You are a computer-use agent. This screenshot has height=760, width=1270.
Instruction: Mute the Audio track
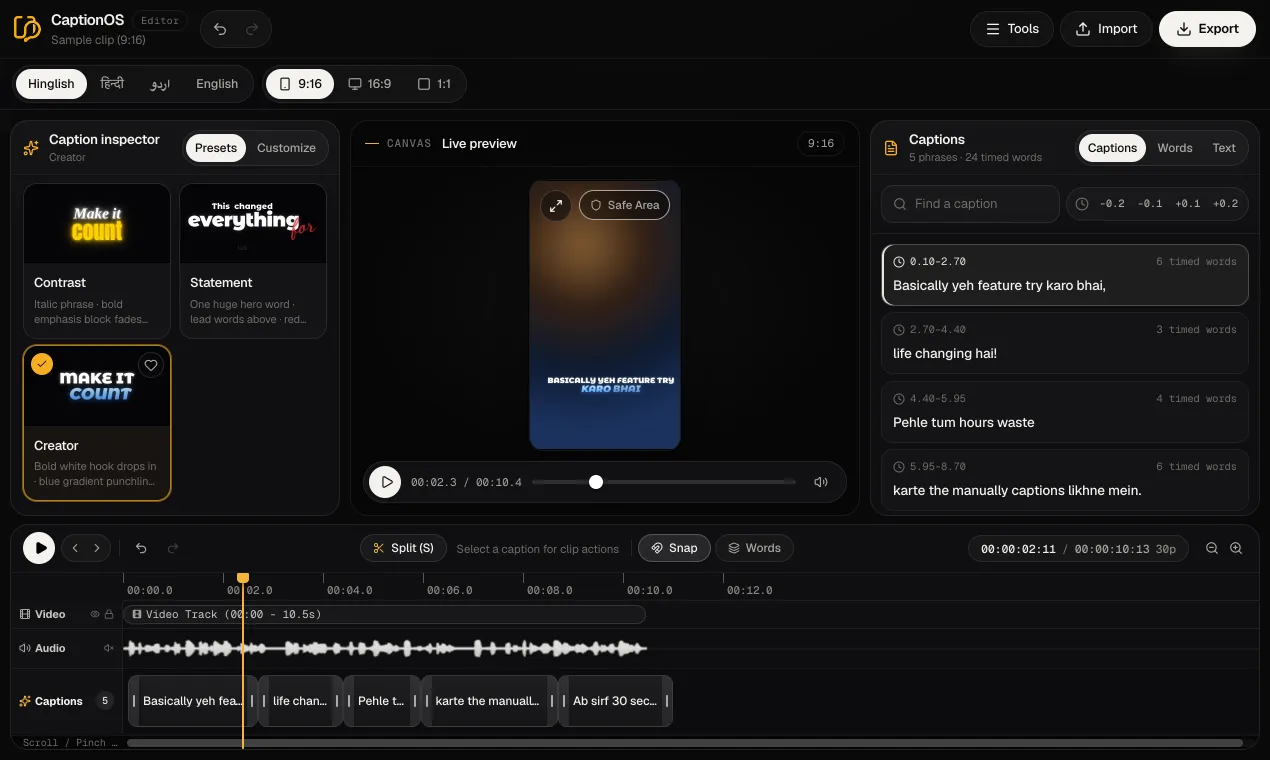(x=109, y=649)
